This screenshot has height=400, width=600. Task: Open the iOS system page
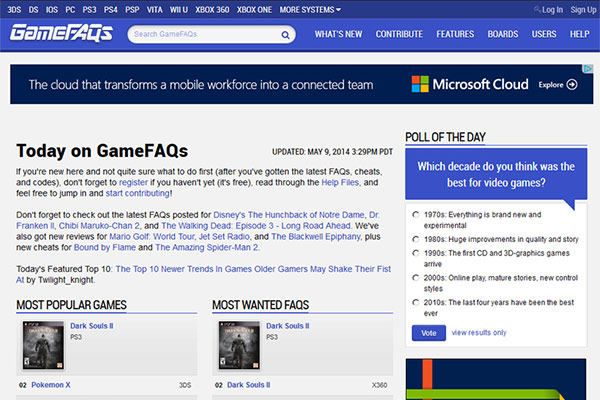point(52,10)
